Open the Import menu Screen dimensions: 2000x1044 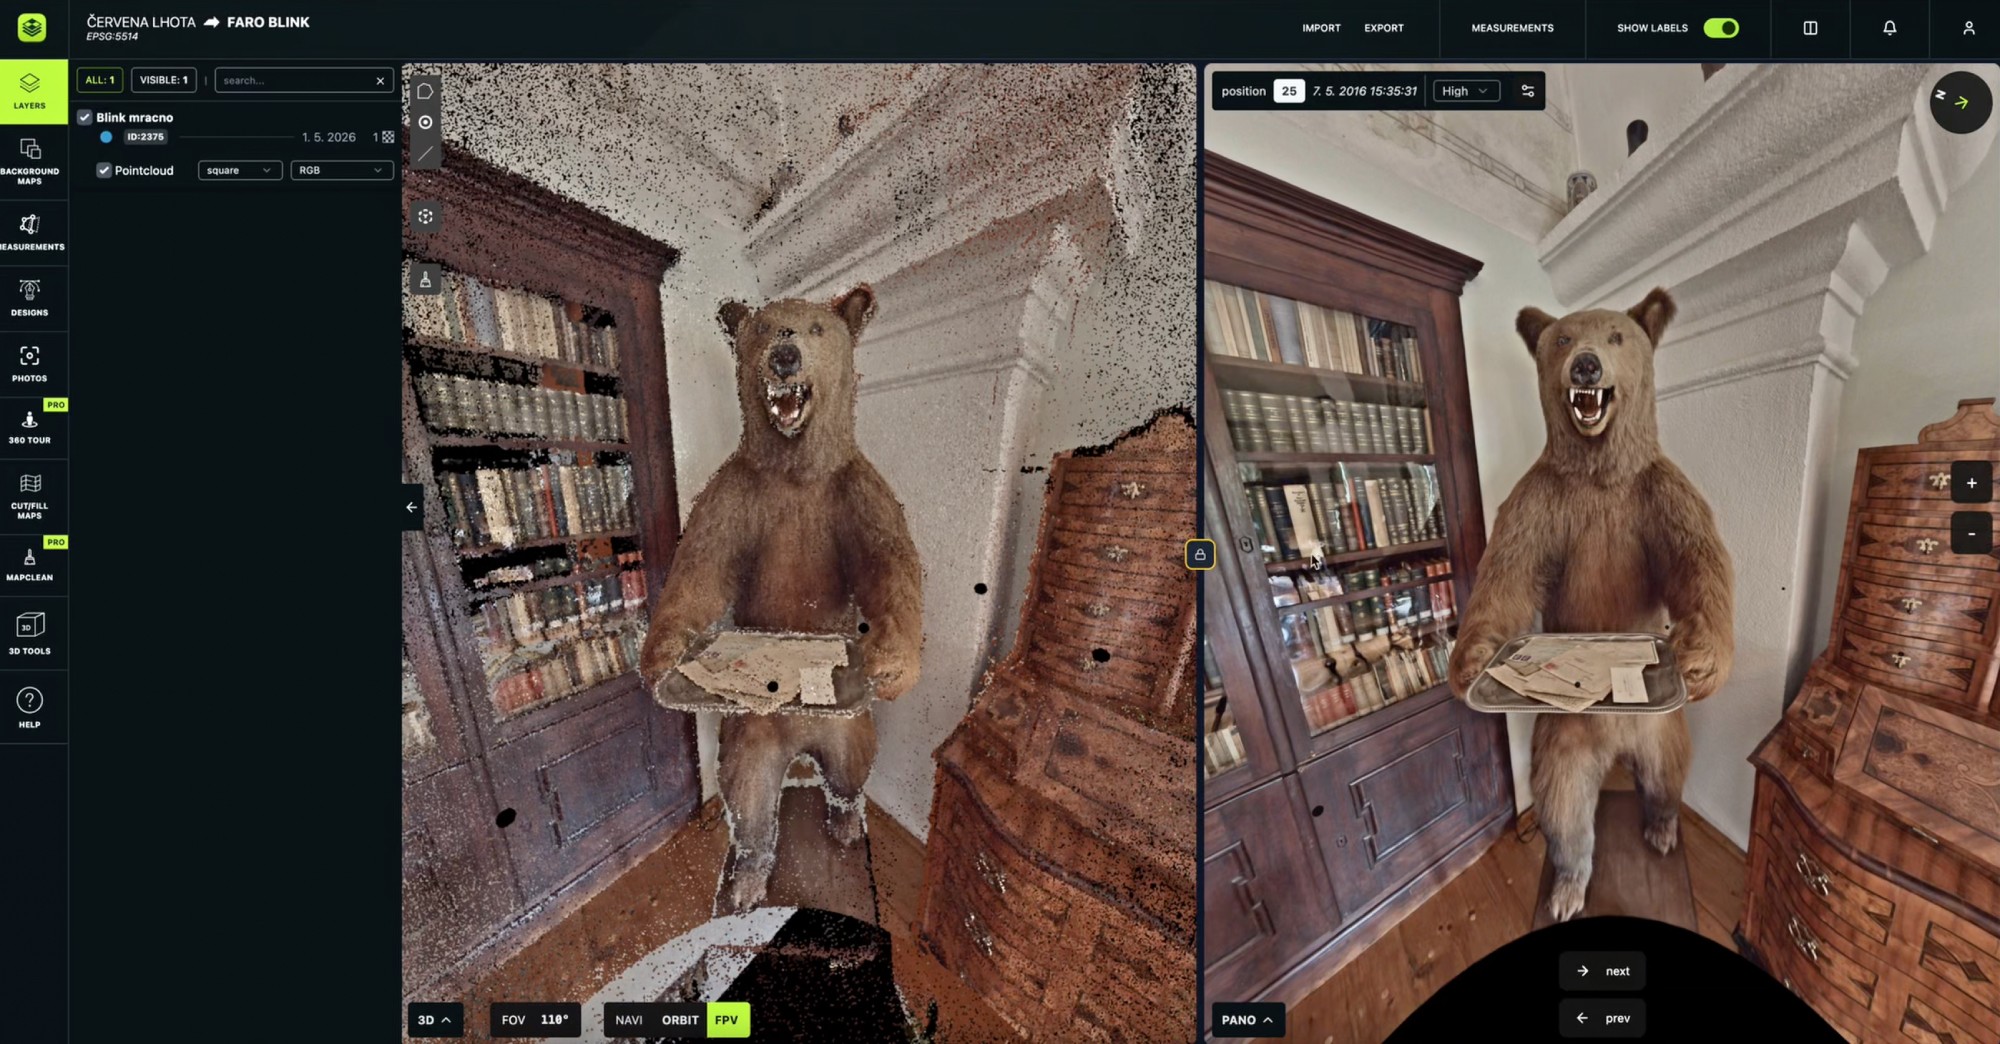point(1321,28)
